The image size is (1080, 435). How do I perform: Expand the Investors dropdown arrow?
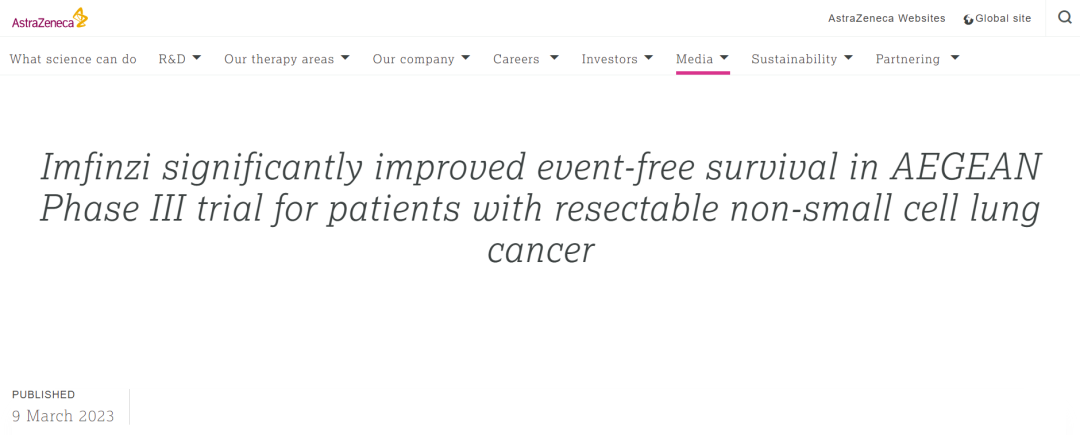point(649,58)
